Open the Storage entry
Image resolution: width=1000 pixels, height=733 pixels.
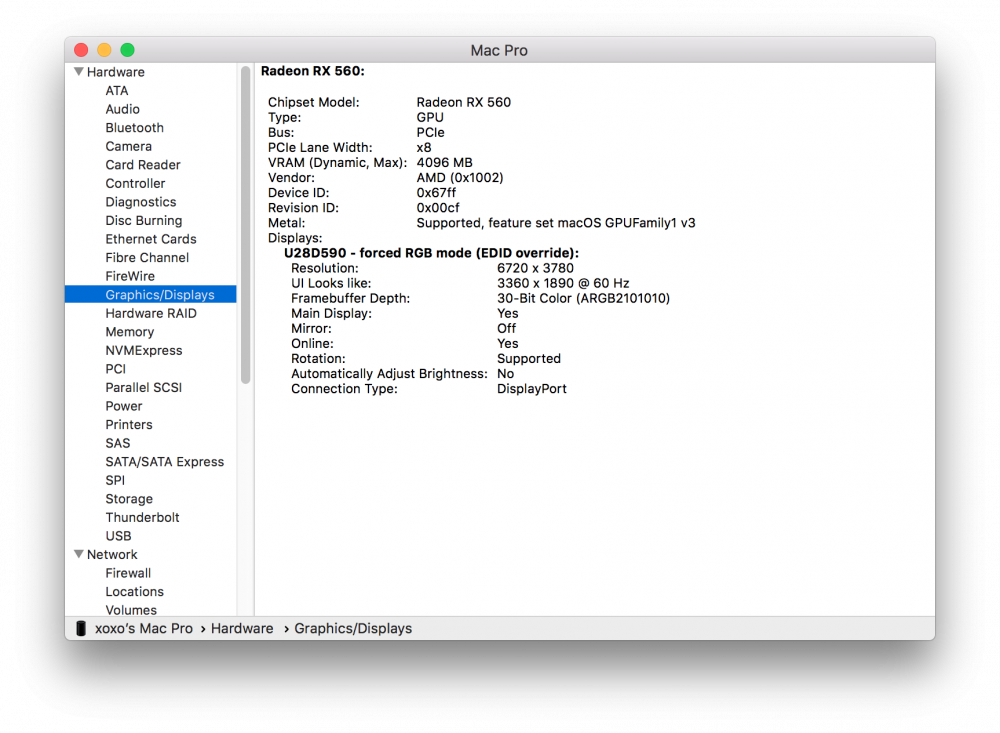[129, 498]
